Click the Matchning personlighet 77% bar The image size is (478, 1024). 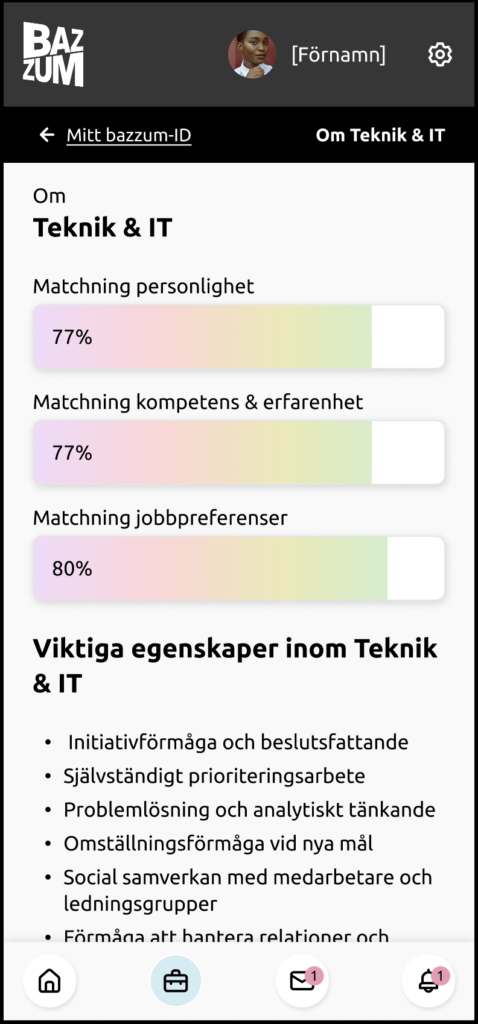[x=239, y=337]
